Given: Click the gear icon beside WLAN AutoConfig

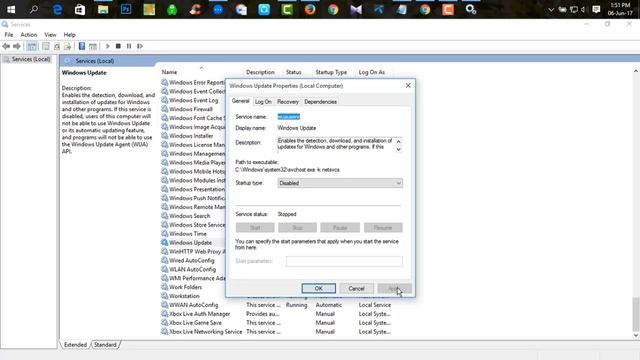Looking at the screenshot, I should click(164, 269).
